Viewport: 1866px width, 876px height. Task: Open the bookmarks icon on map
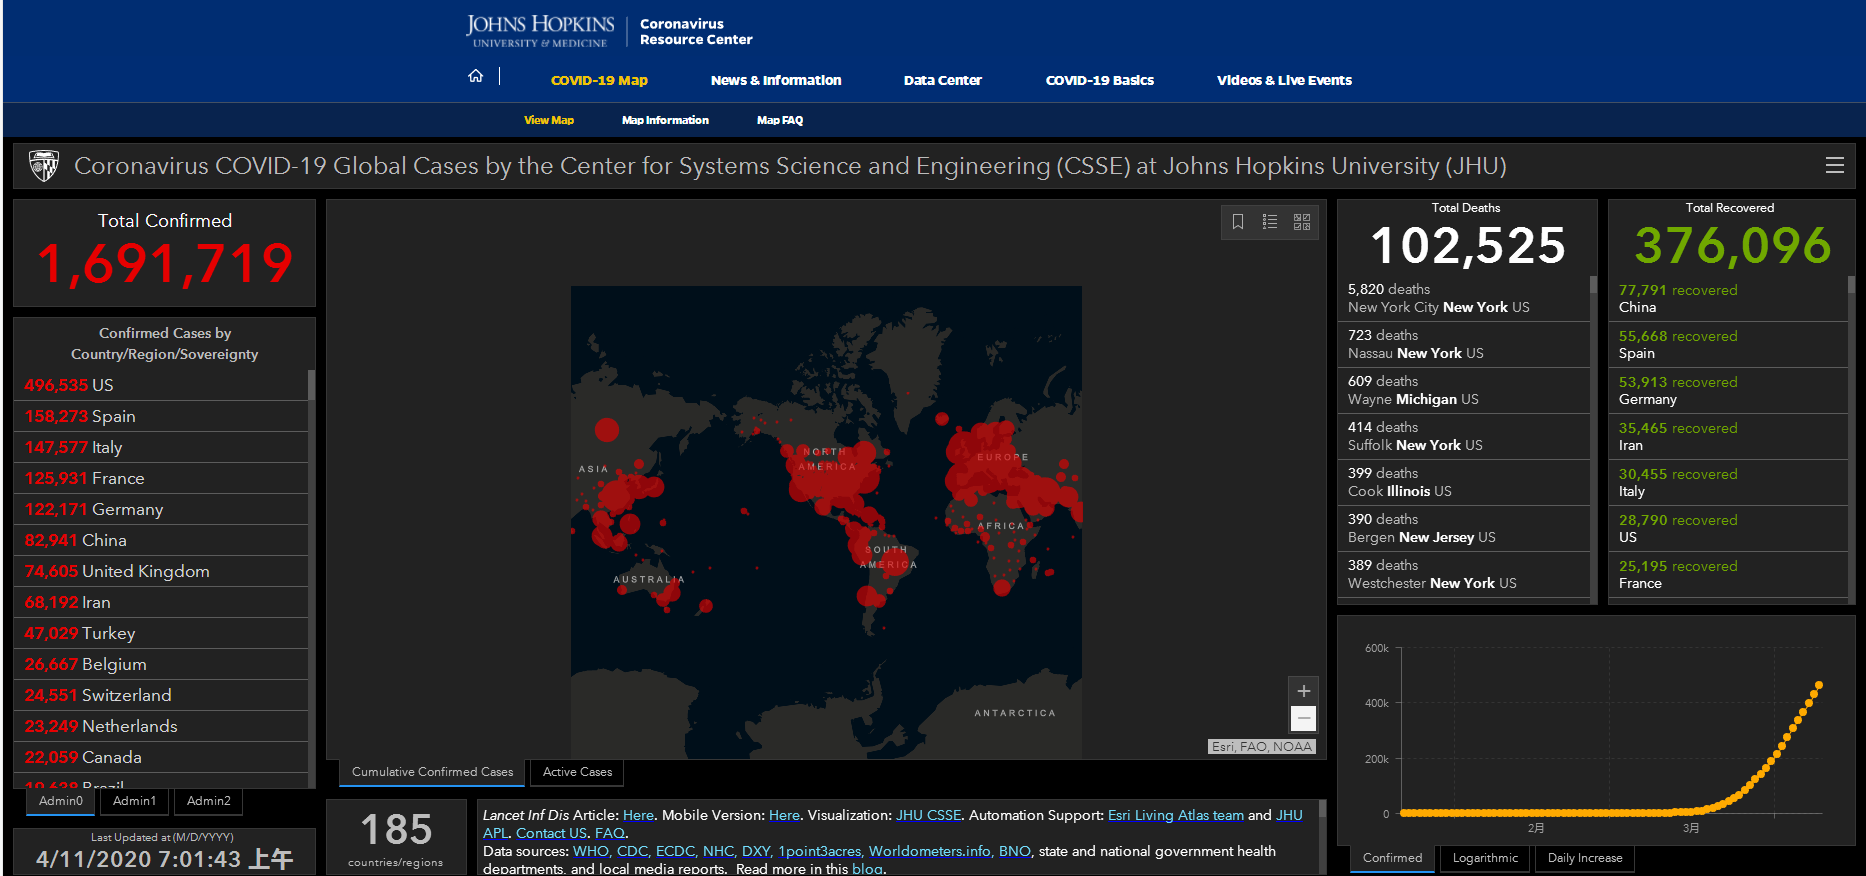coord(1238,222)
